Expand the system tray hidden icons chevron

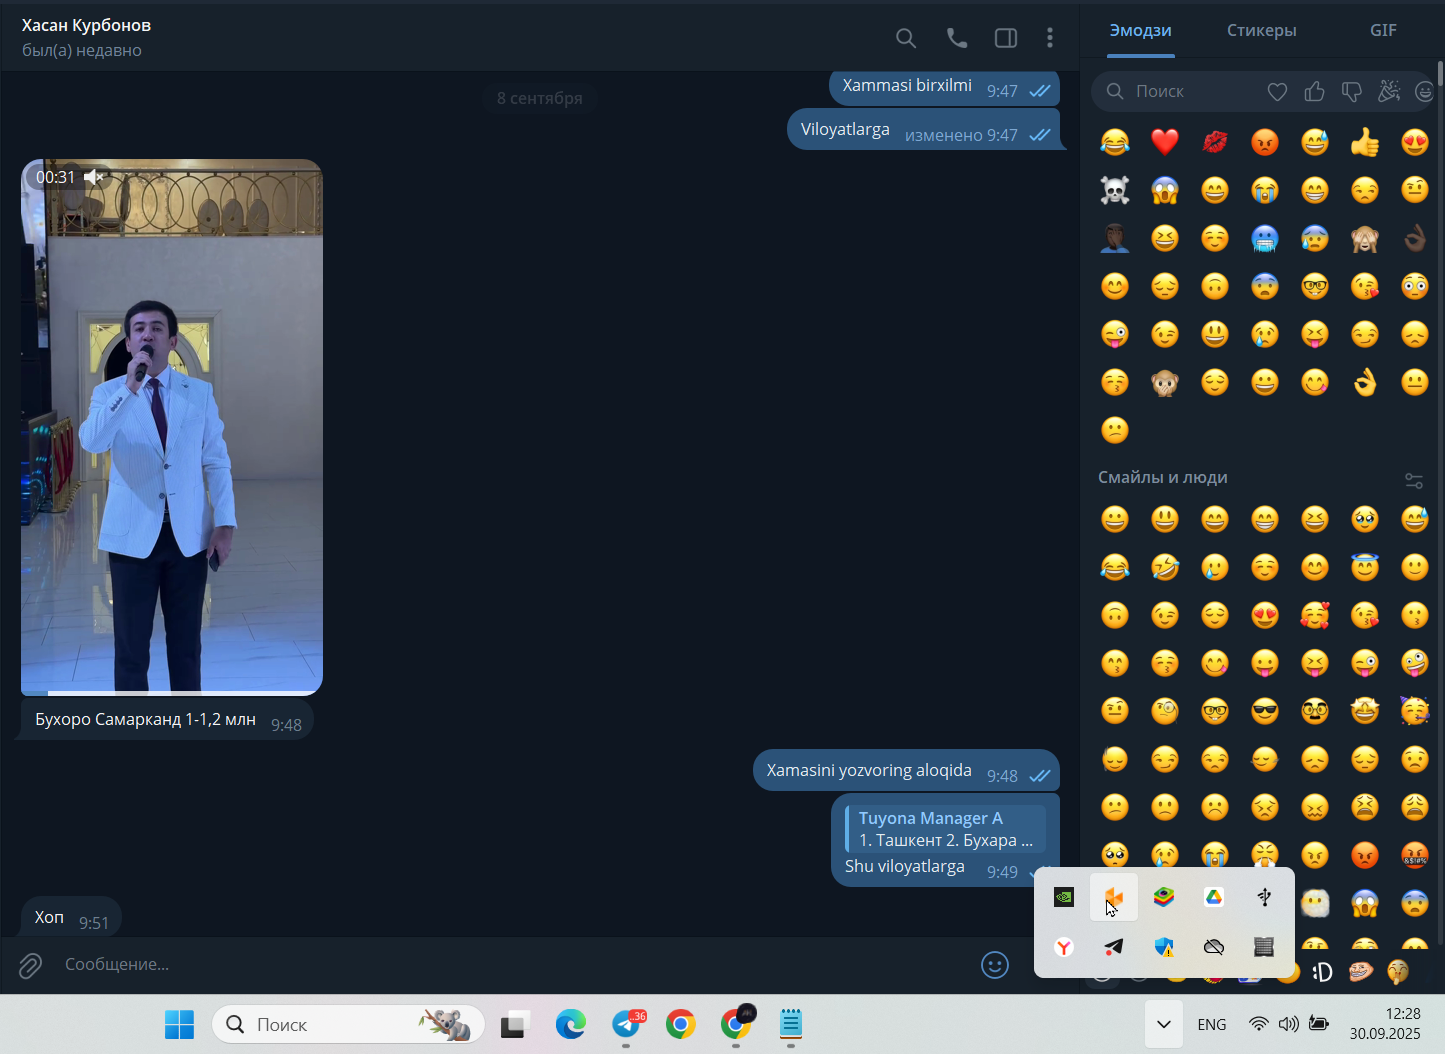(x=1163, y=1024)
